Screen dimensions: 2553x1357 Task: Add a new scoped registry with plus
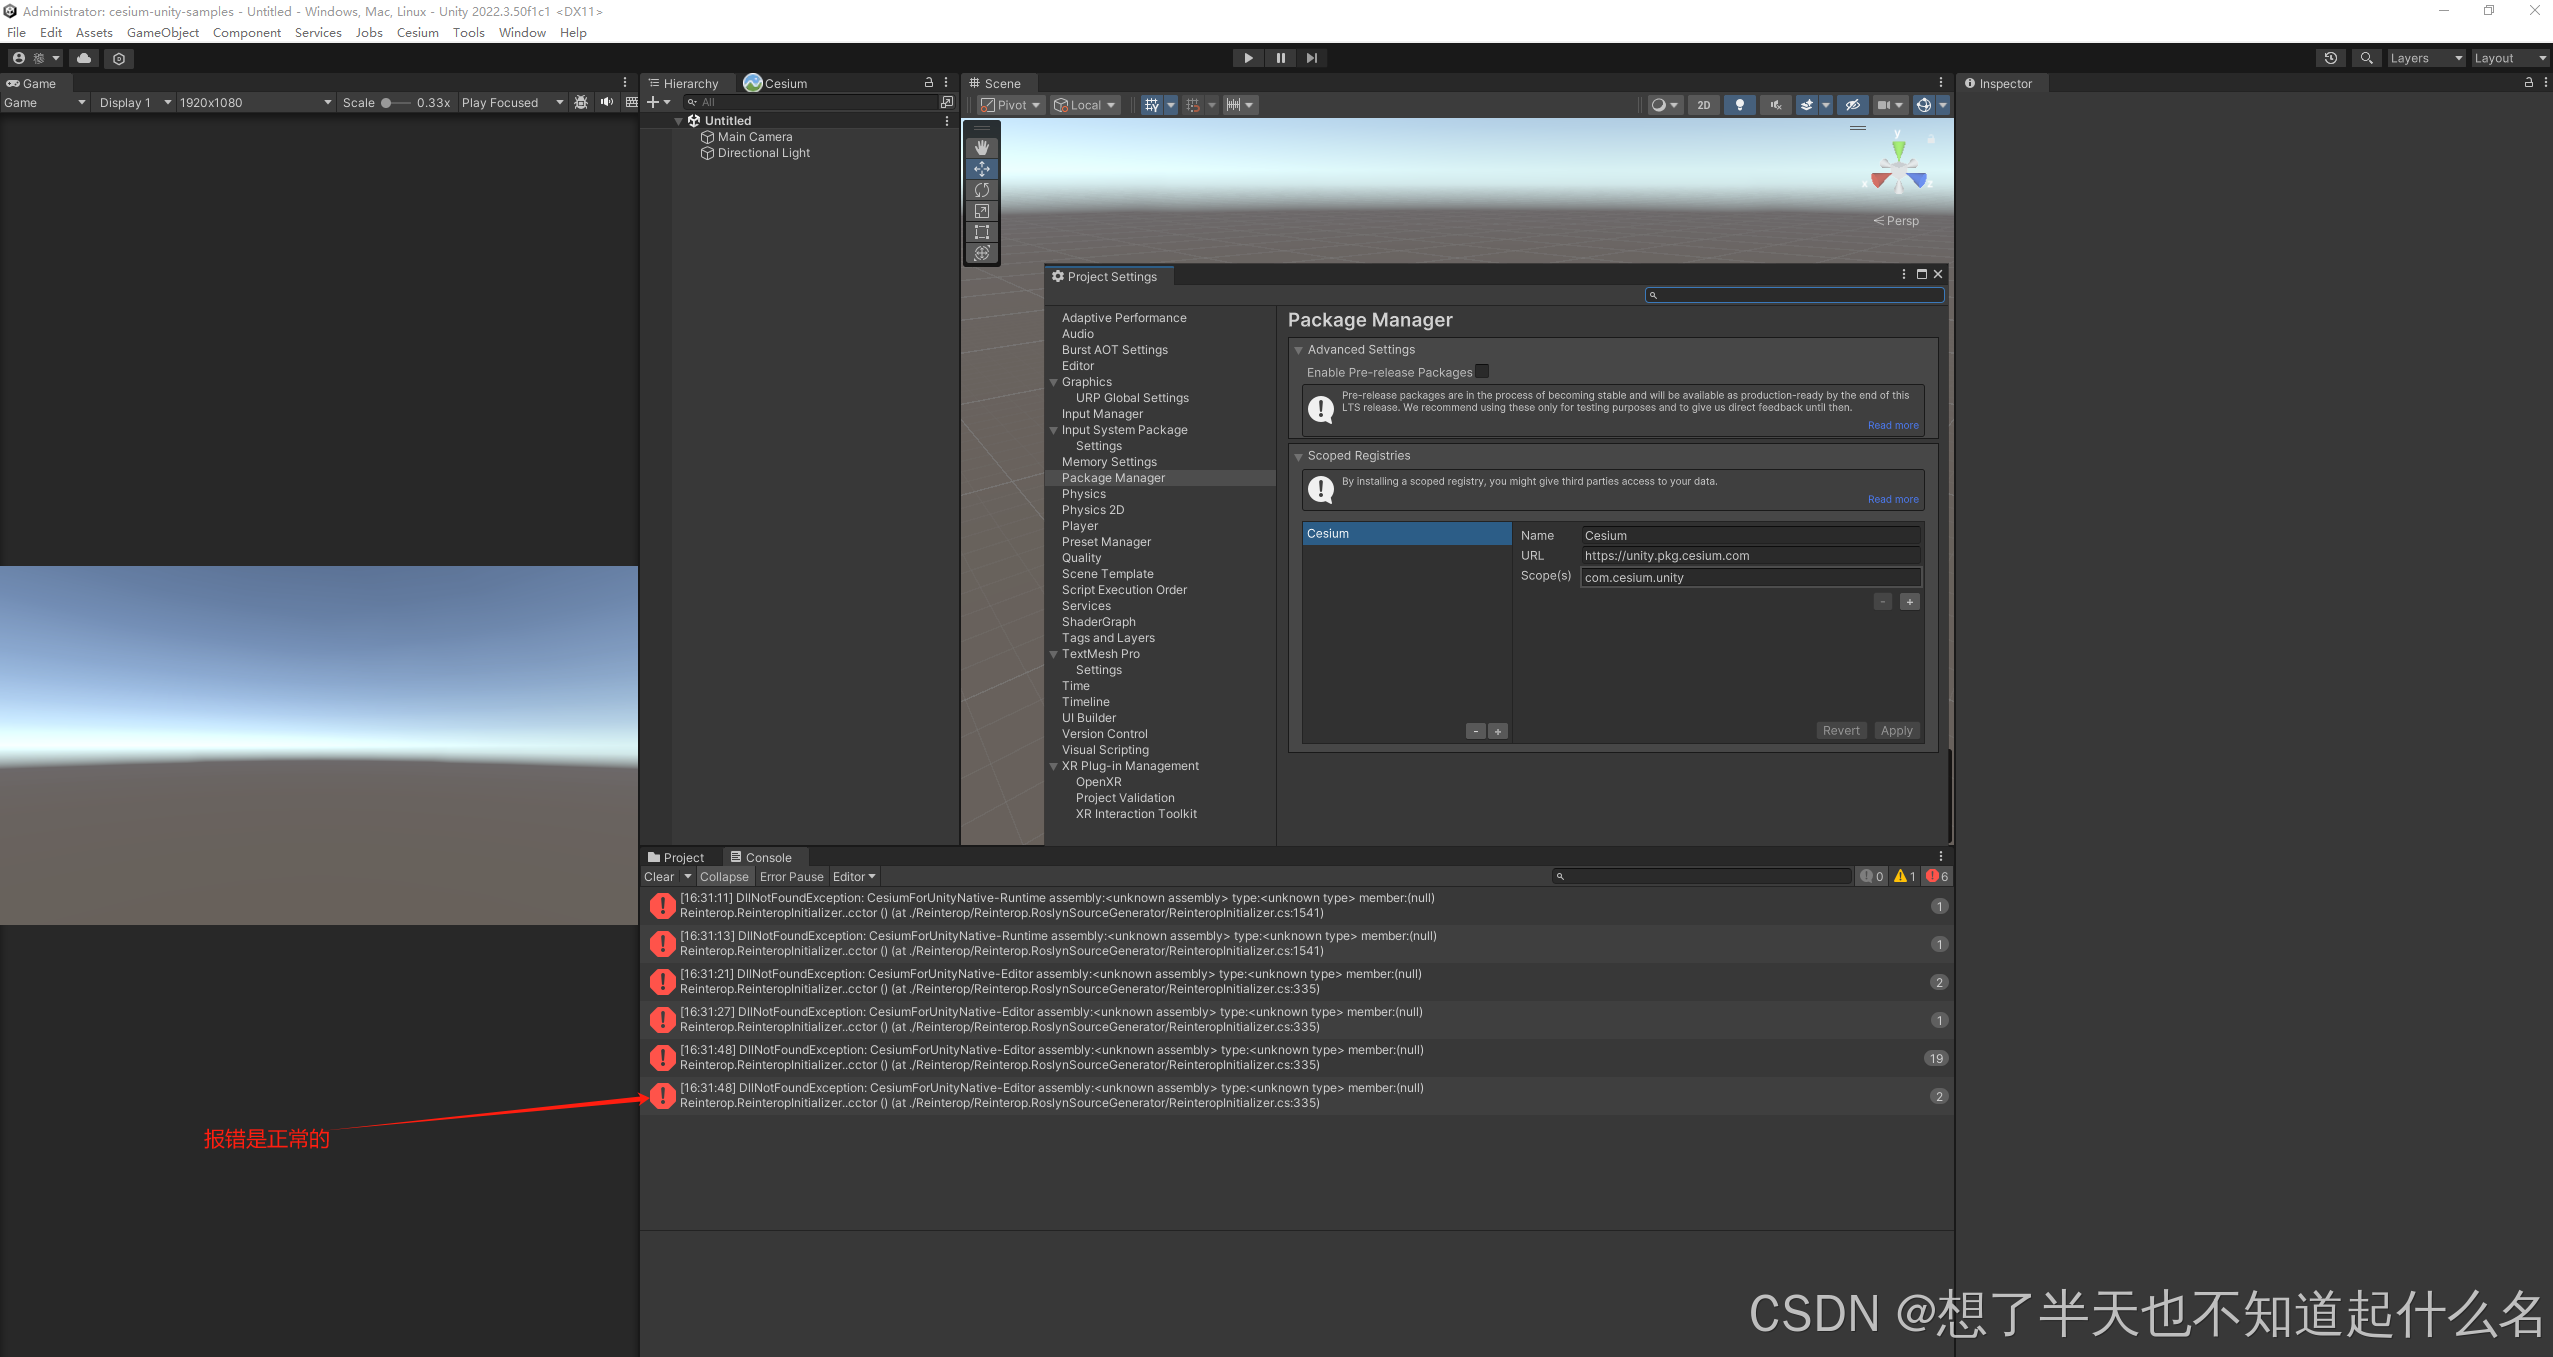pos(1498,732)
